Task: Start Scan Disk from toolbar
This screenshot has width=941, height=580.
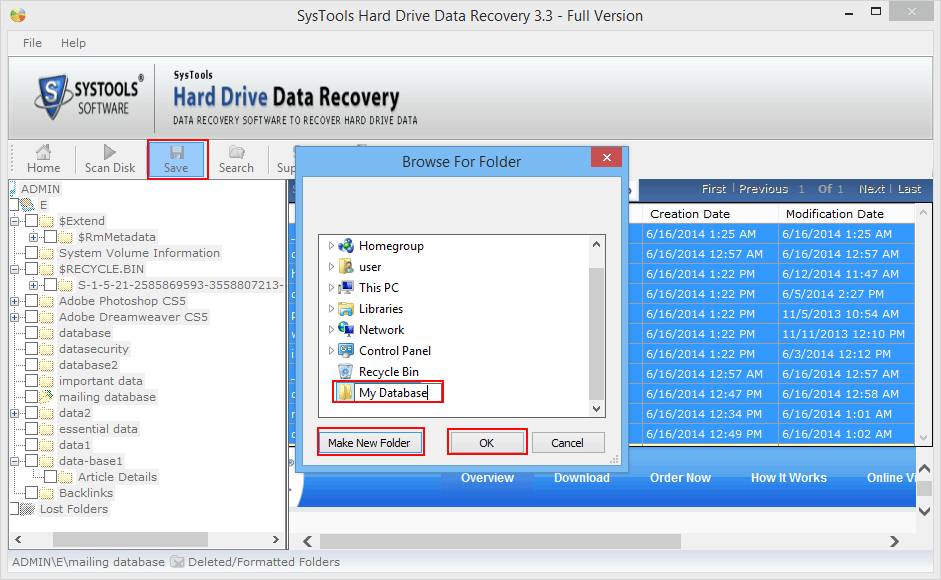Action: (x=110, y=159)
